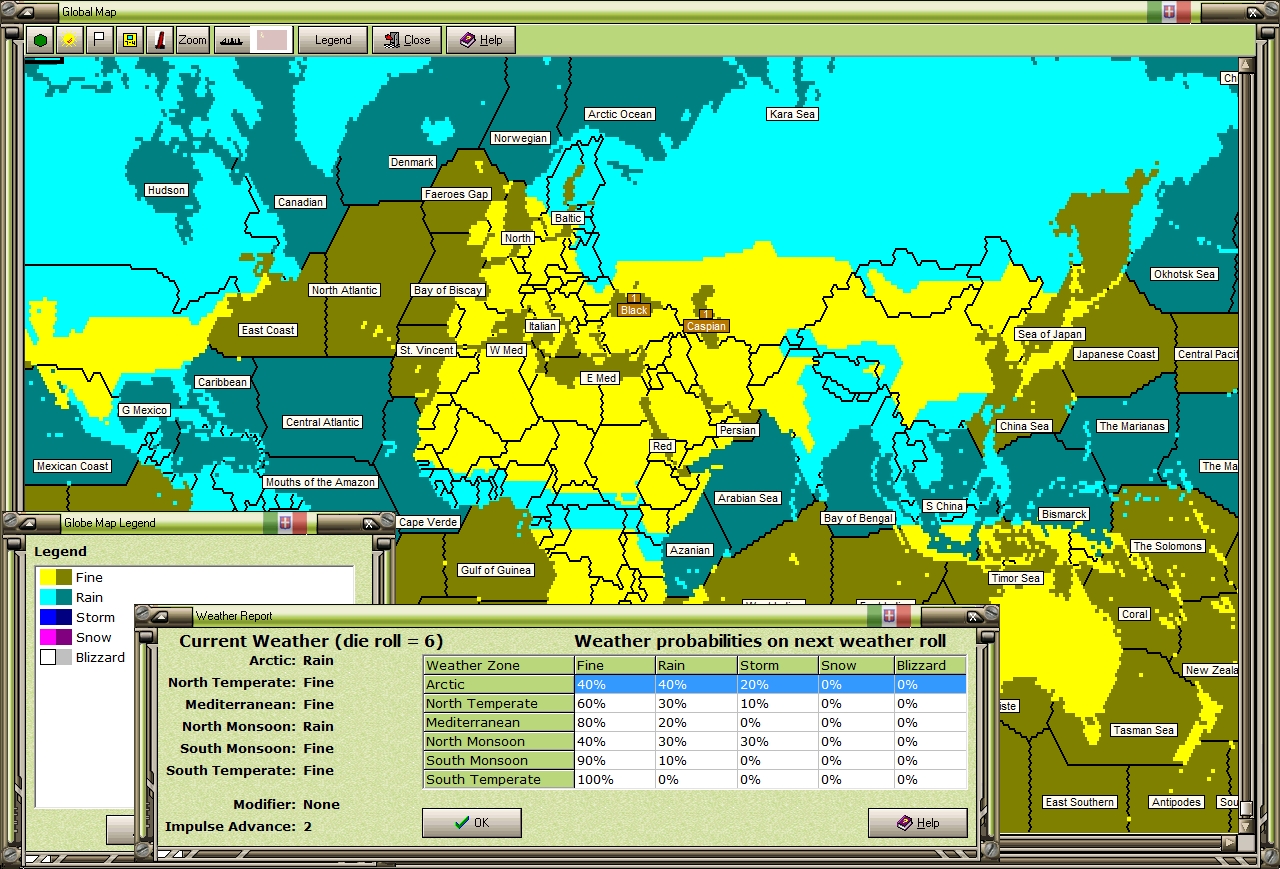Viewport: 1280px width, 869px height.
Task: Click the 100% Fine cell for South Temperate
Action: pos(614,779)
